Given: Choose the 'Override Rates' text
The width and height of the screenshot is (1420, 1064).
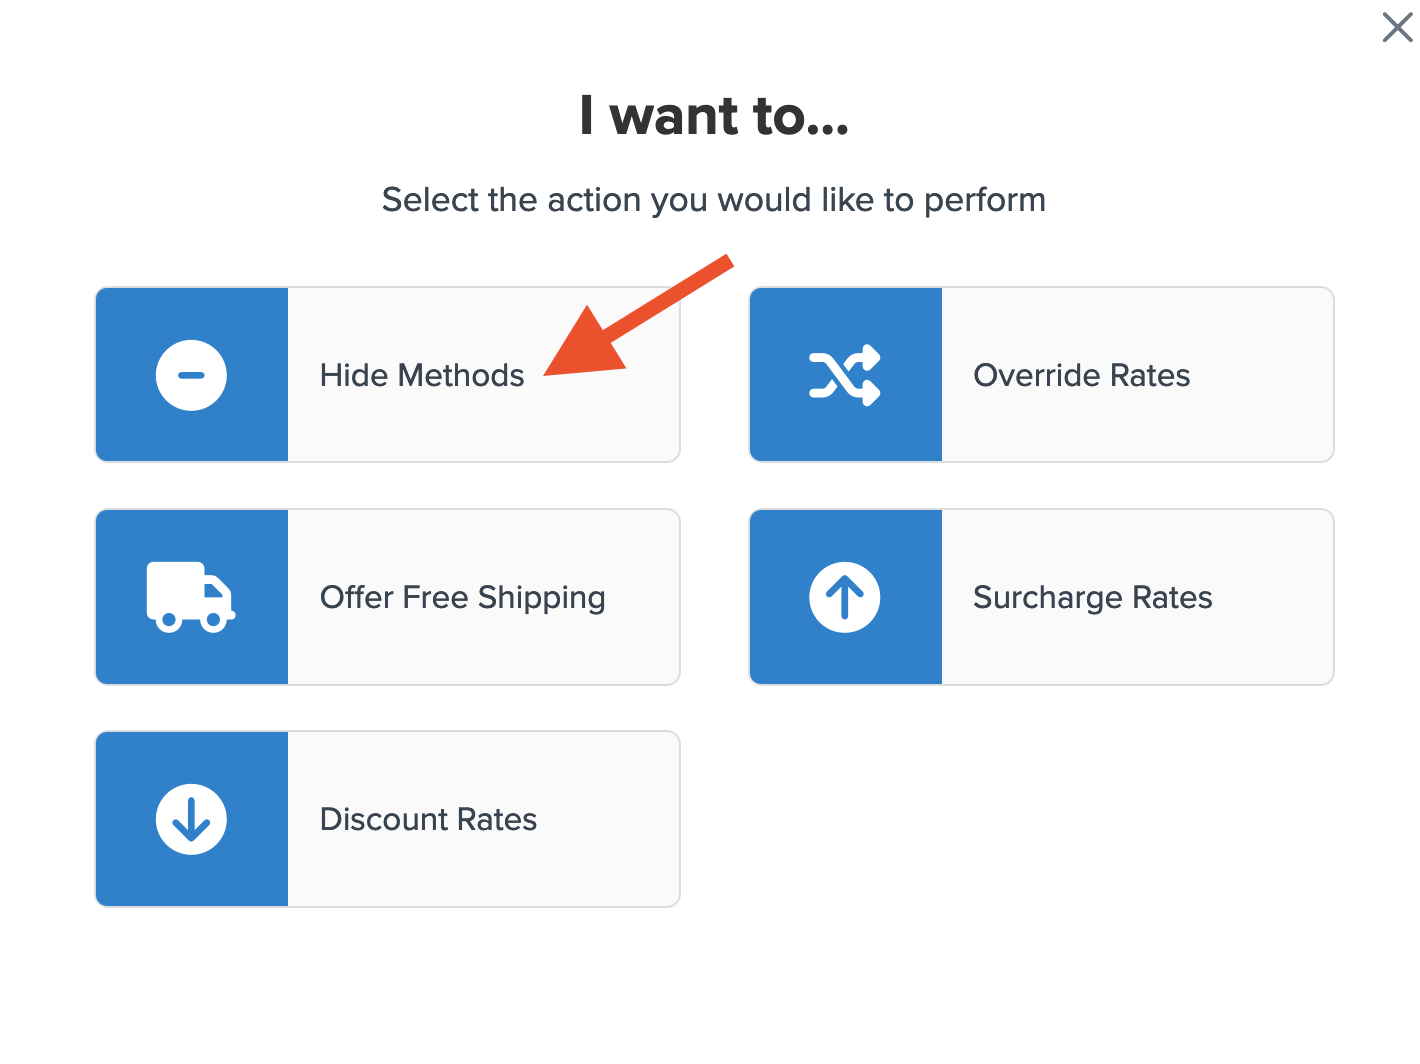Looking at the screenshot, I should coord(1081,376).
